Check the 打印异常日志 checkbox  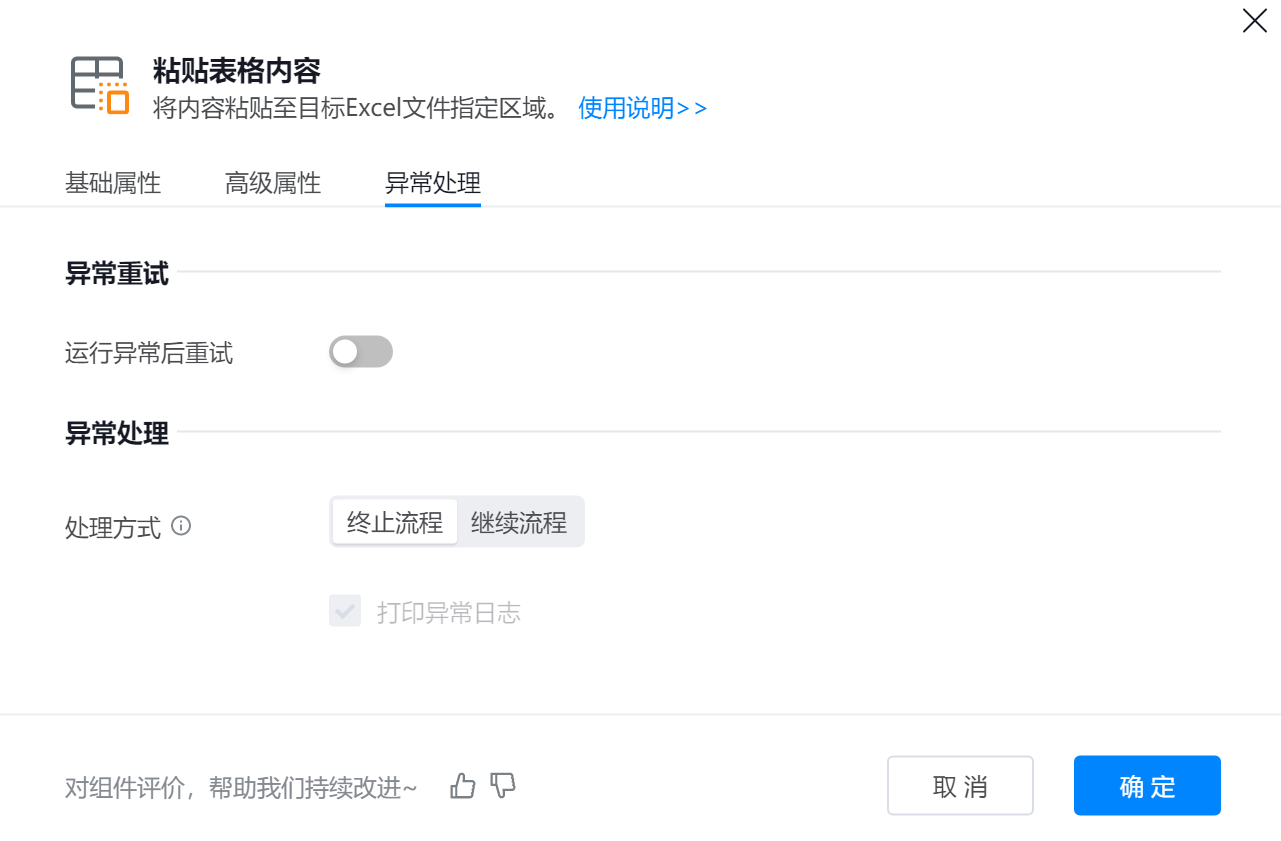[345, 611]
